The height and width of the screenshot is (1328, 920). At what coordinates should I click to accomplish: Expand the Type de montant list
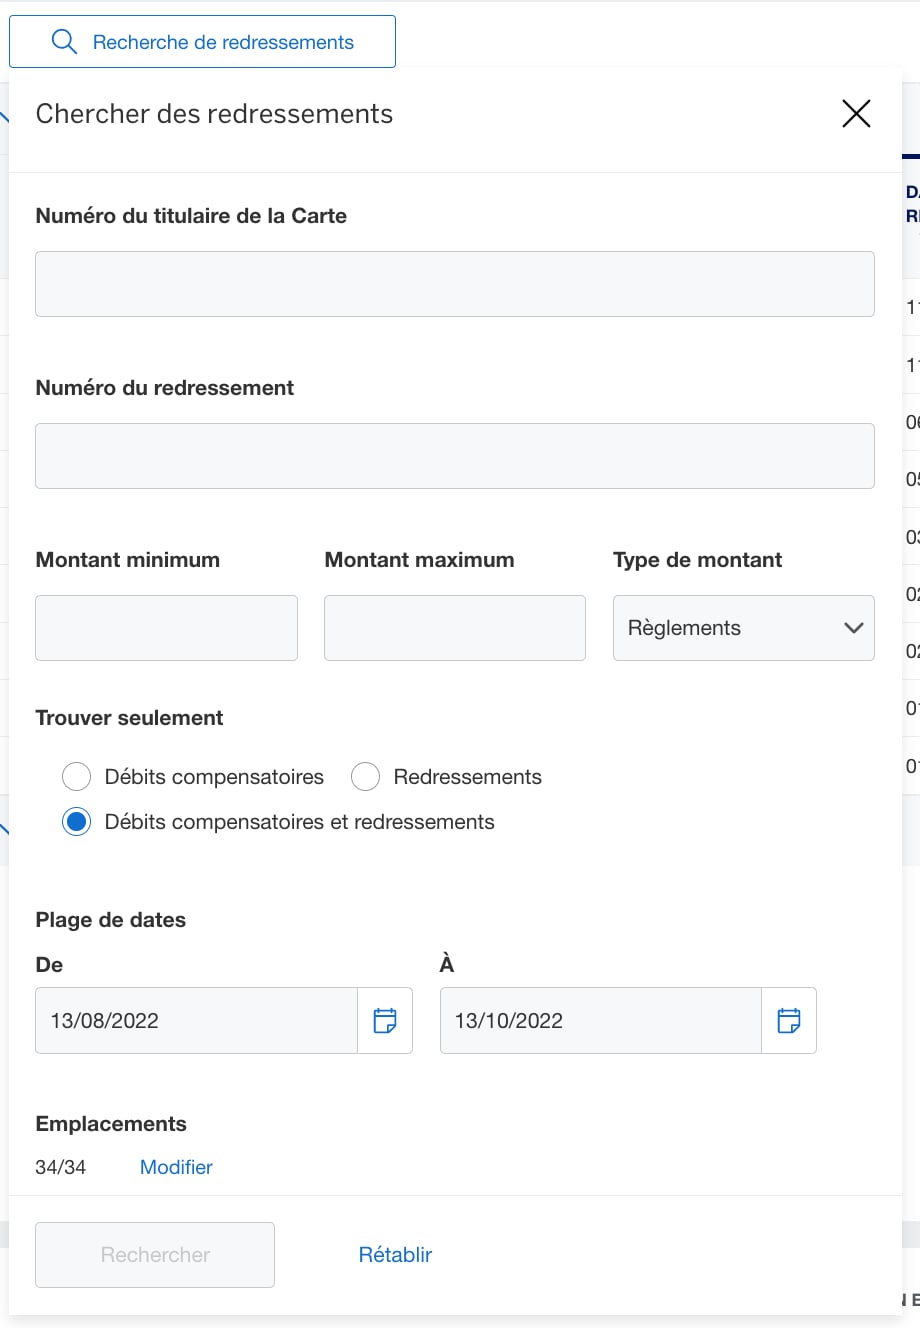[743, 628]
